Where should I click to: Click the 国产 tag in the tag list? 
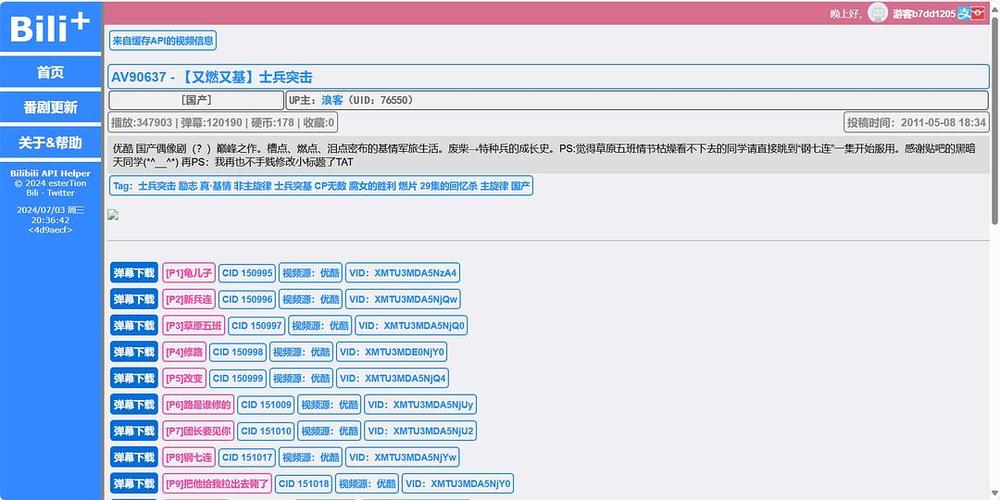pos(520,186)
